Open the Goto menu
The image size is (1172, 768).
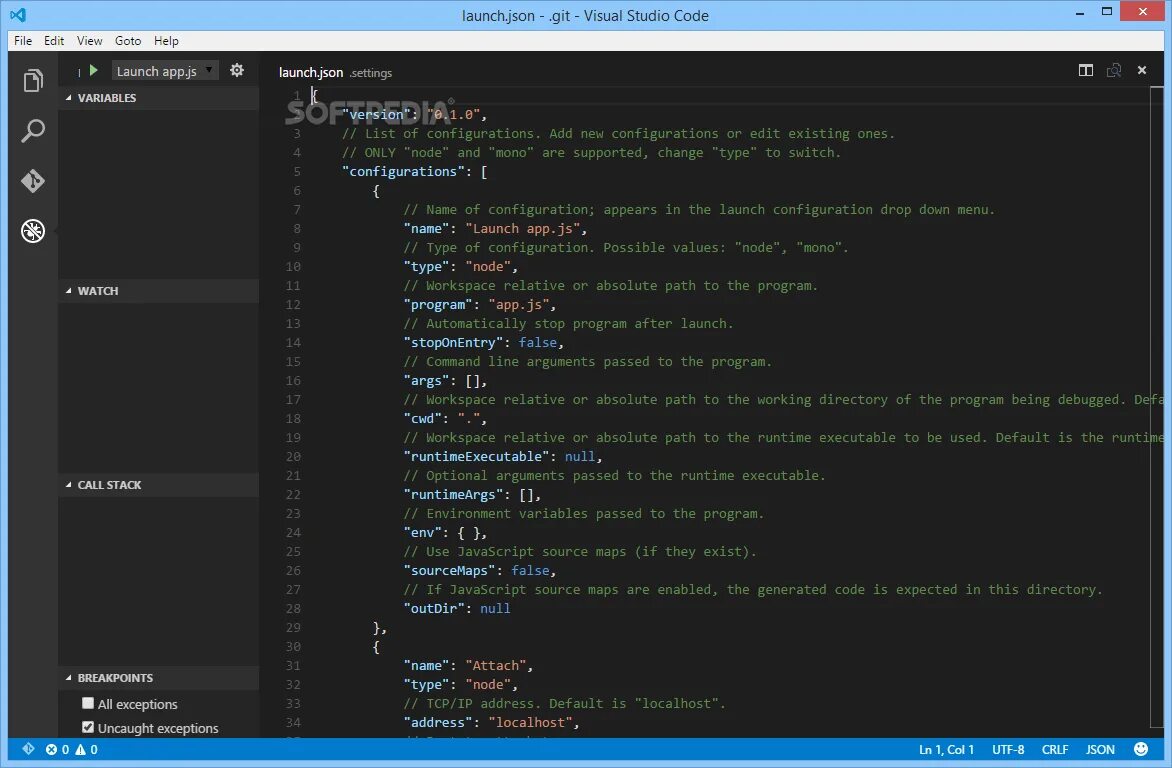point(128,40)
